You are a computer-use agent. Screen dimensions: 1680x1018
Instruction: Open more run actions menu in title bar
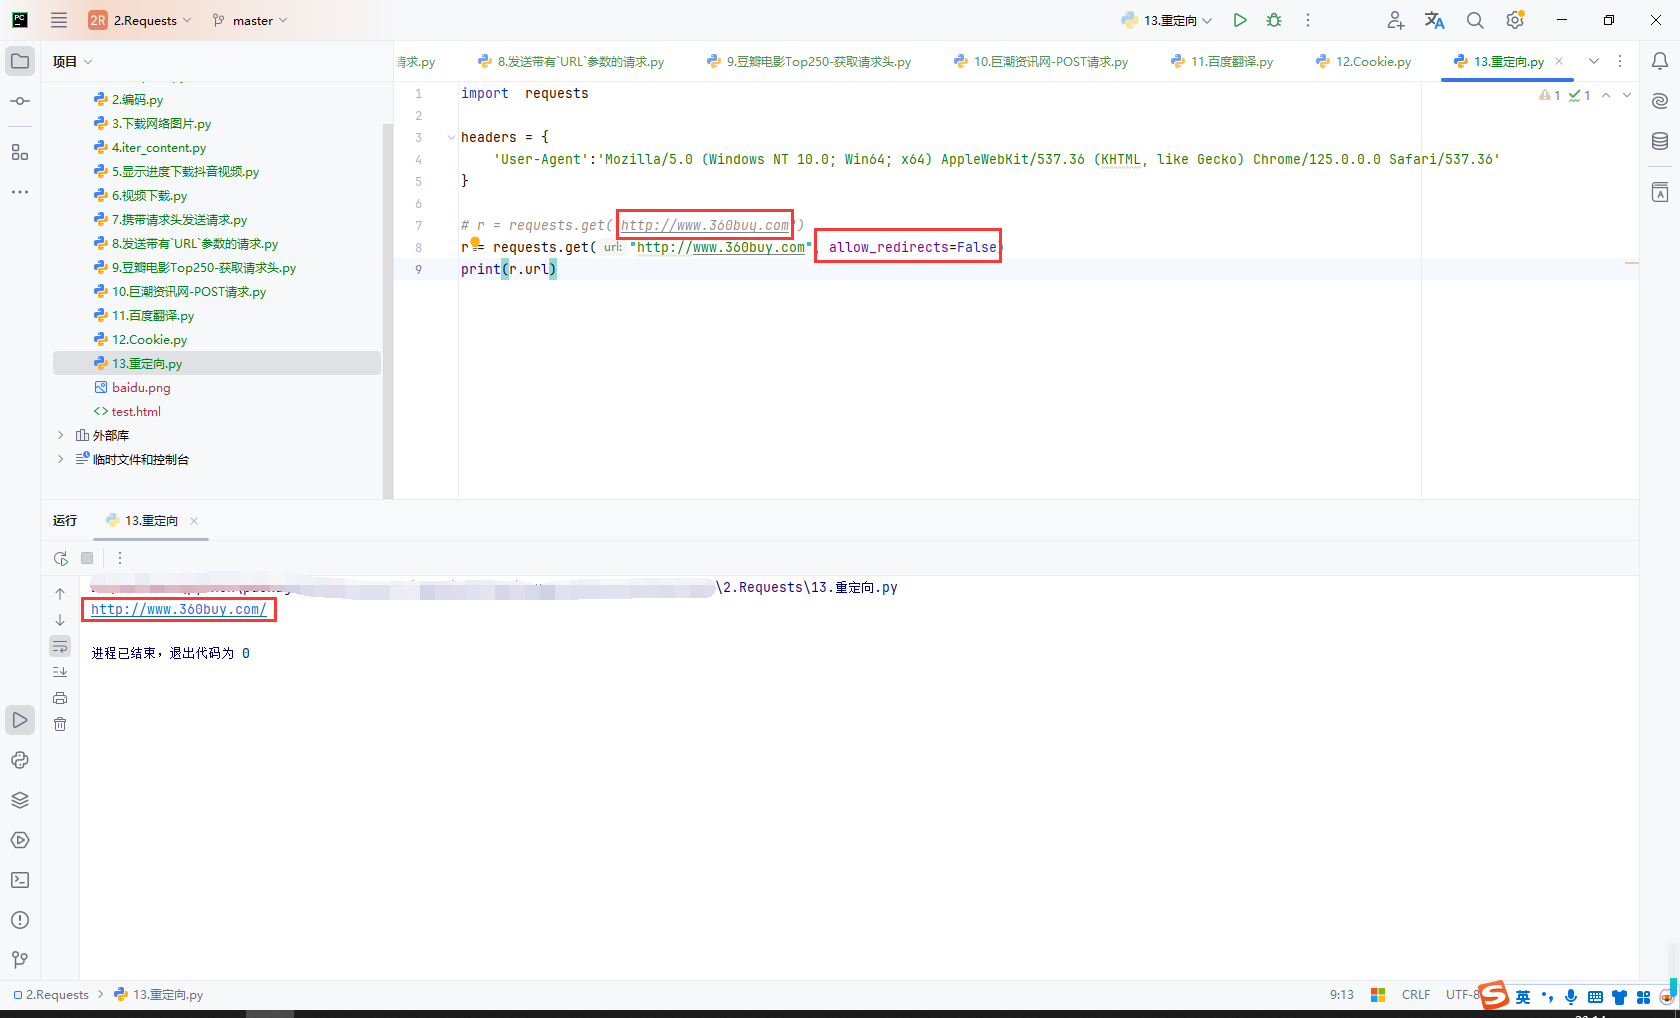click(x=1307, y=20)
